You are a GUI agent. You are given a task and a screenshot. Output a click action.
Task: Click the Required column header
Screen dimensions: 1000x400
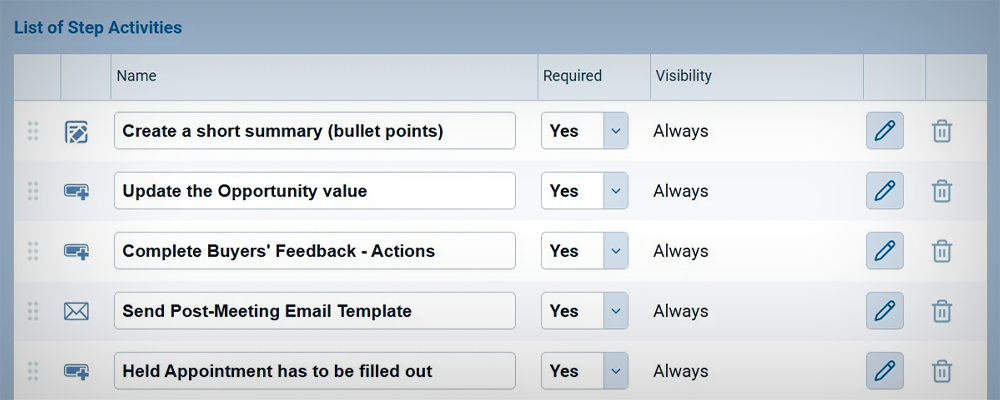tap(572, 76)
